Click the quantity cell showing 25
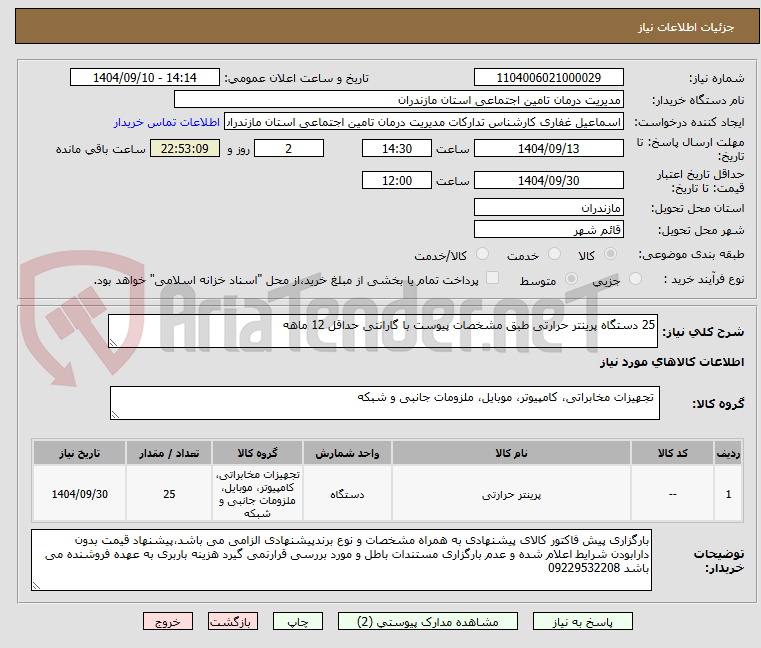This screenshot has width=761, height=648. (169, 494)
